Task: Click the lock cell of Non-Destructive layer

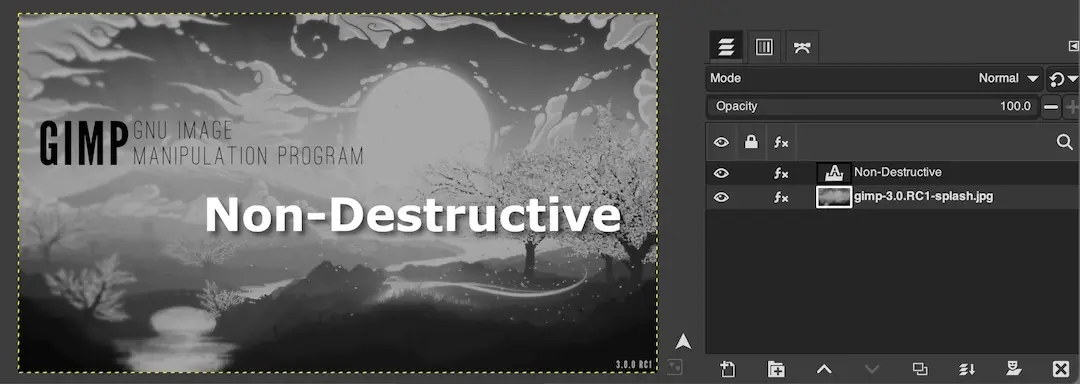Action: [751, 173]
